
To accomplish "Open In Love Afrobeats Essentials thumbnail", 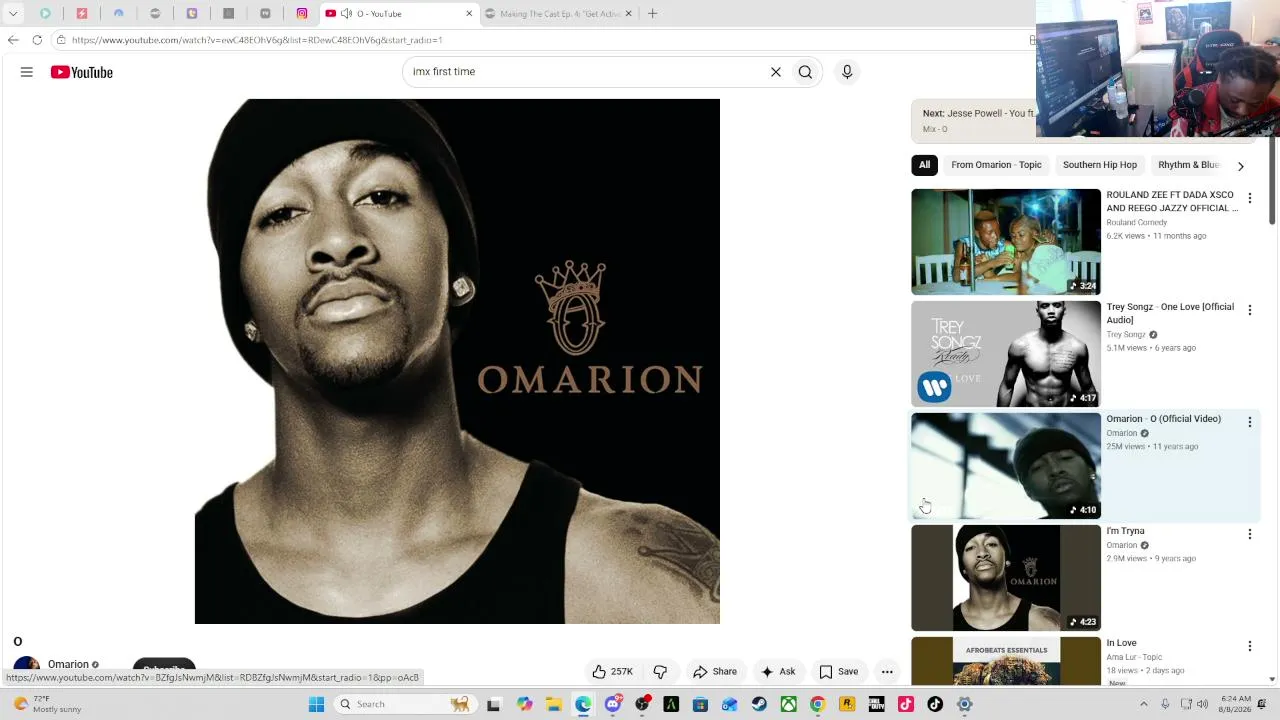I will click(1006, 661).
